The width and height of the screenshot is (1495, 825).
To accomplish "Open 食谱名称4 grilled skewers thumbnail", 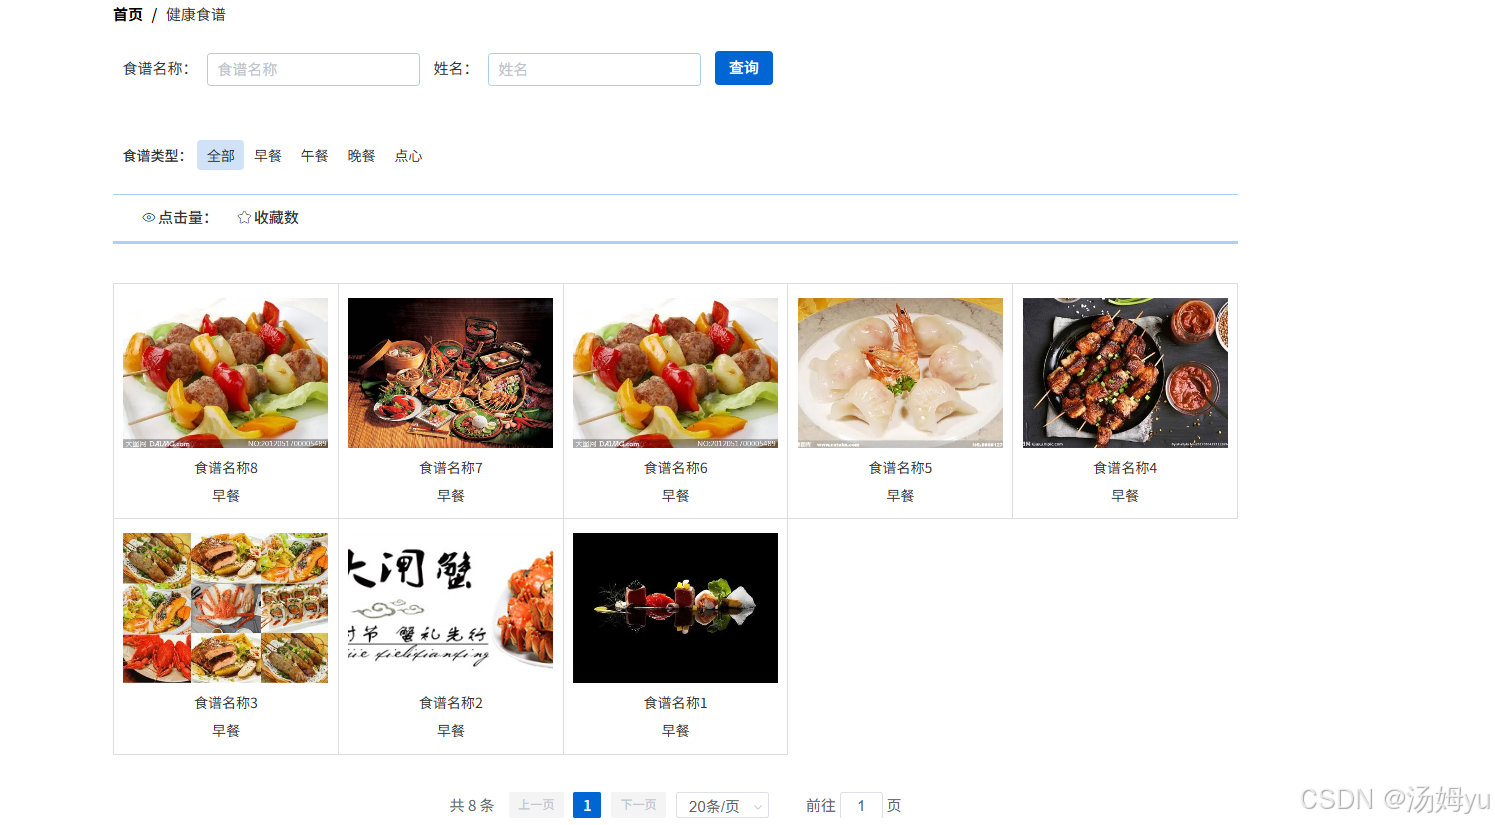I will [x=1125, y=373].
